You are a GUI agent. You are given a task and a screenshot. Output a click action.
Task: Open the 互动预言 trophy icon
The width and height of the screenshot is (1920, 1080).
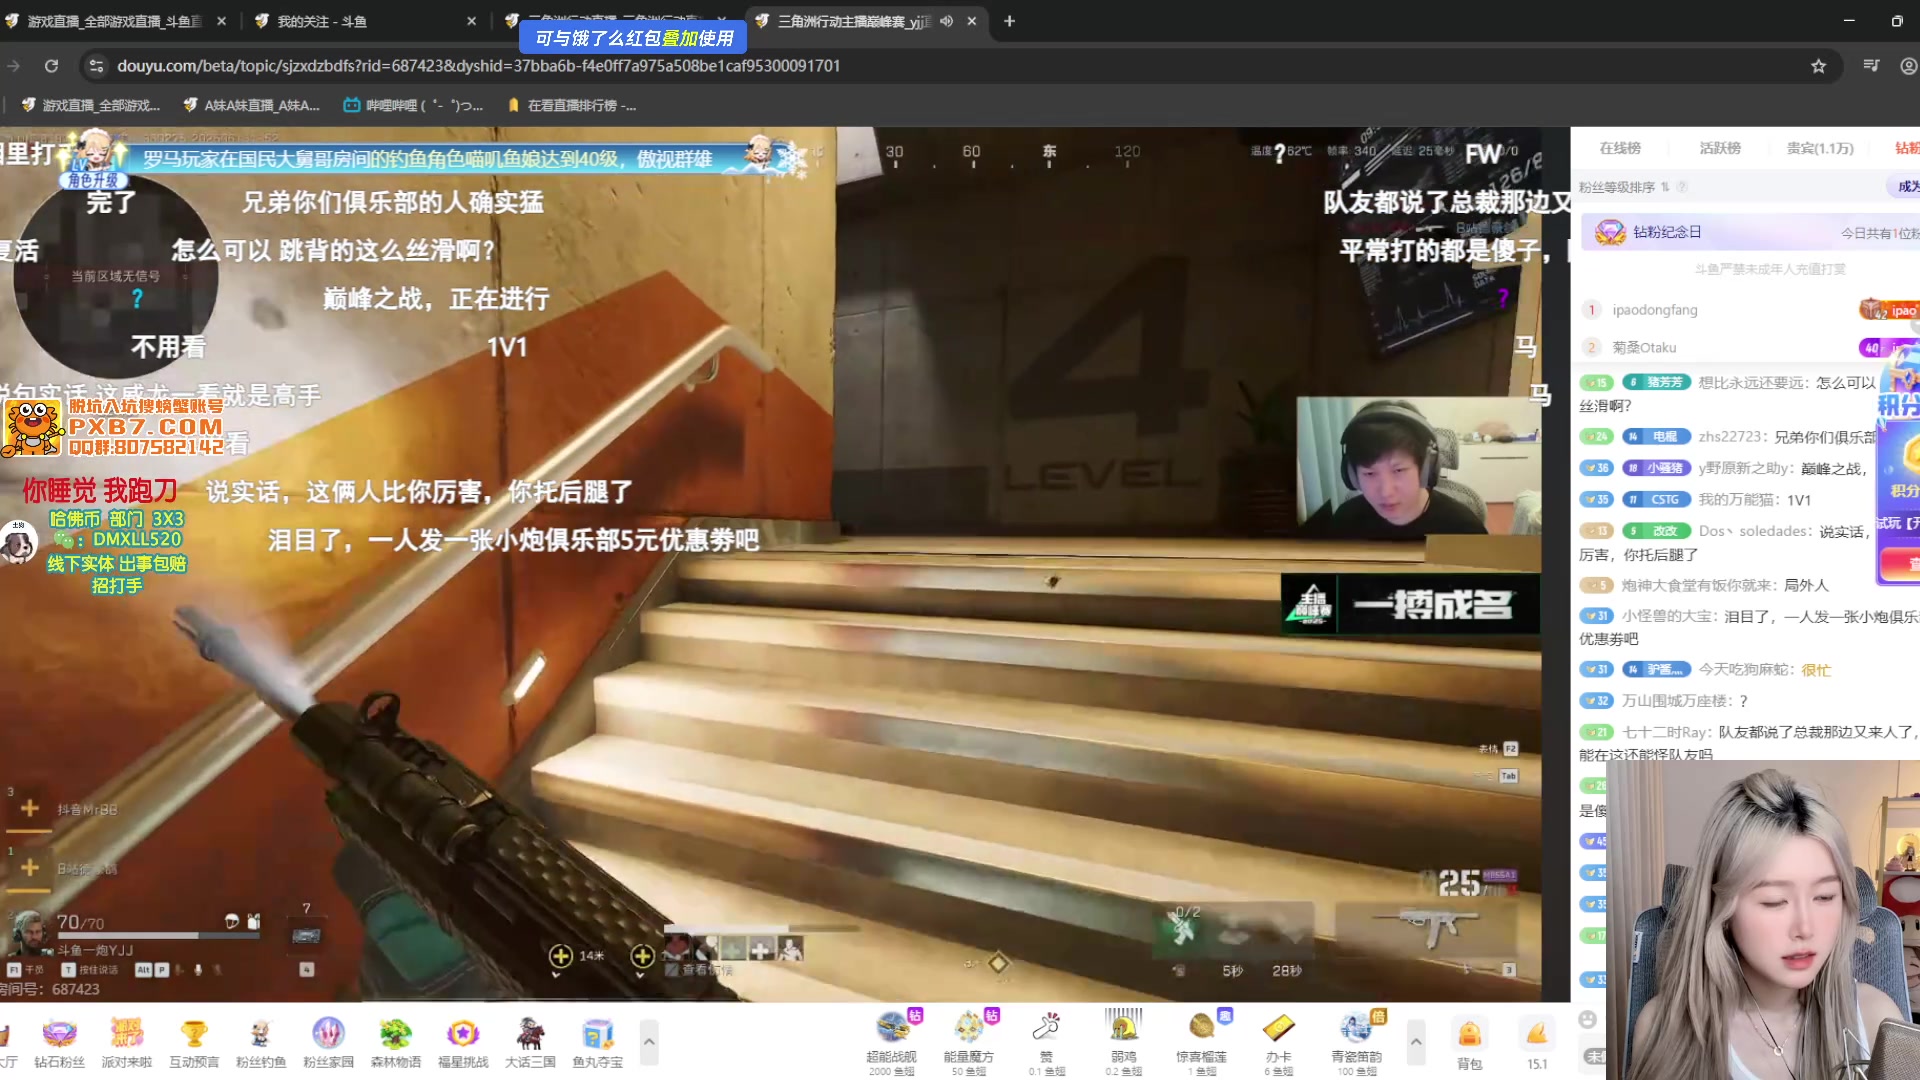tap(194, 1041)
